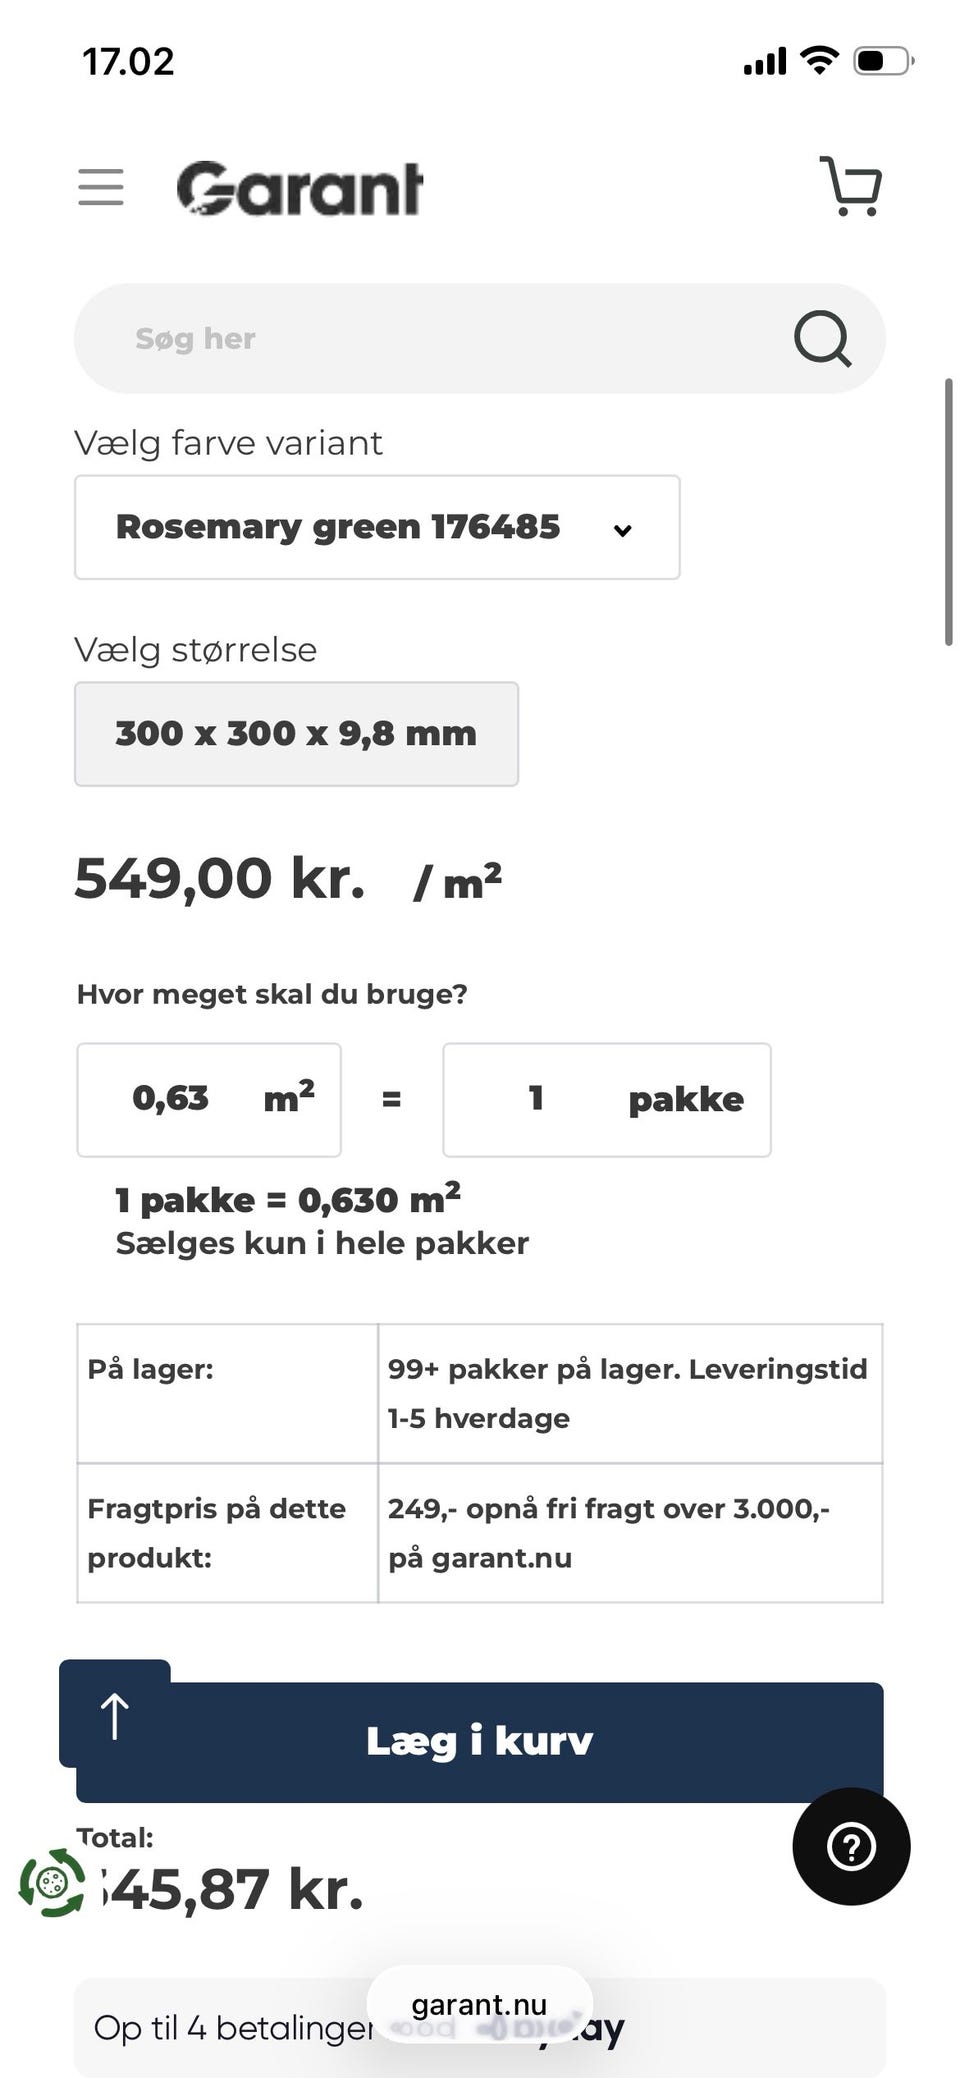Viewport: 960px width, 2078px height.
Task: Tap the garant.nu address pill
Action: [479, 2005]
